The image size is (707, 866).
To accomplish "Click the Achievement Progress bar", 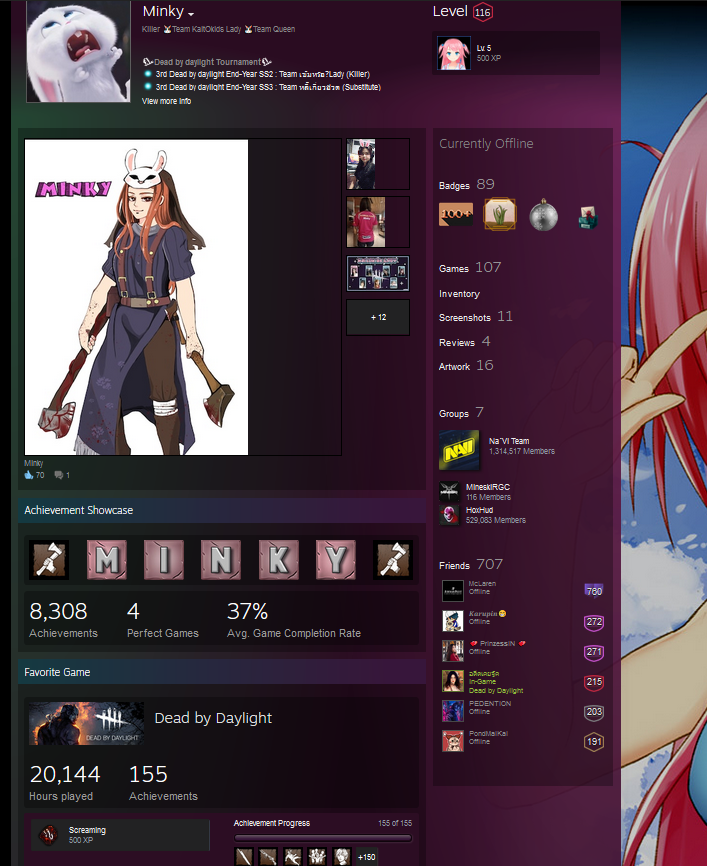I will [323, 838].
